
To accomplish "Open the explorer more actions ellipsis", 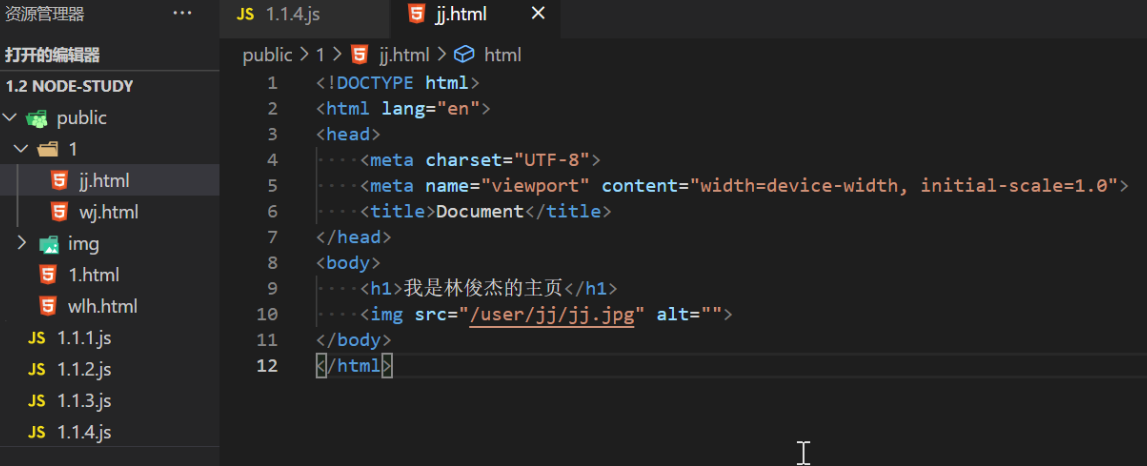I will [182, 14].
